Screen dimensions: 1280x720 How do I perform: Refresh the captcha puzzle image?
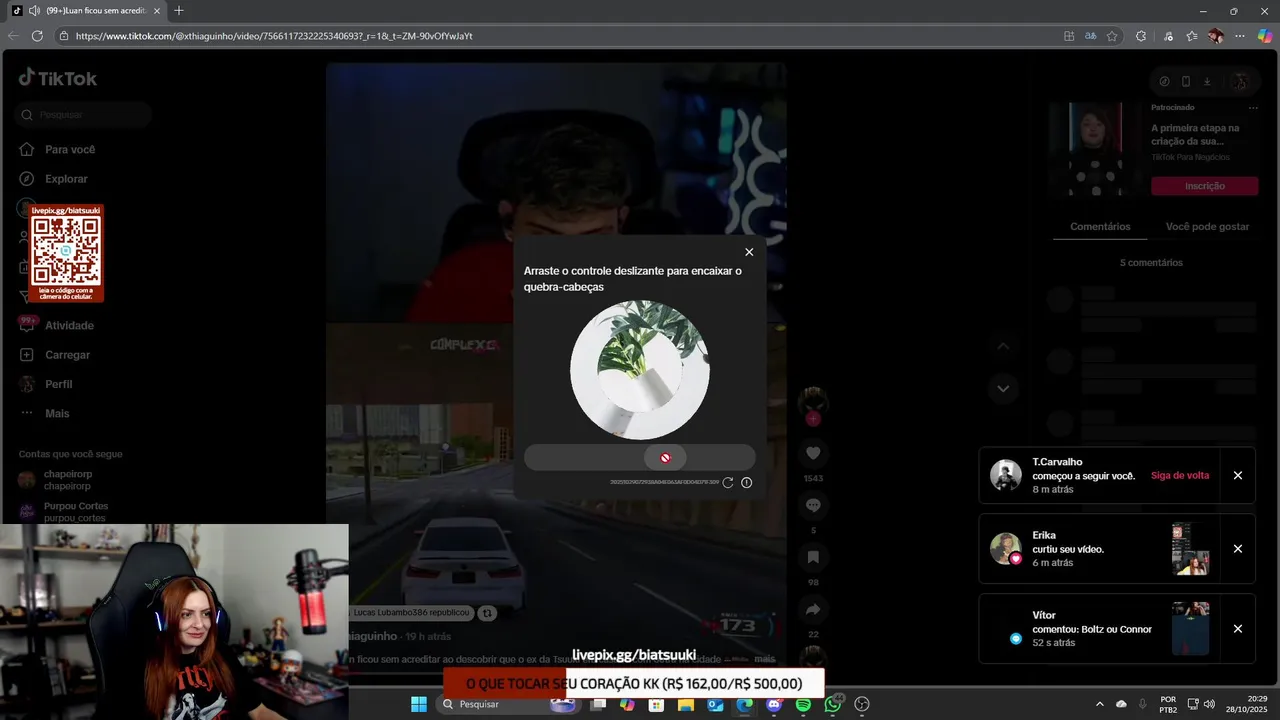tap(728, 482)
